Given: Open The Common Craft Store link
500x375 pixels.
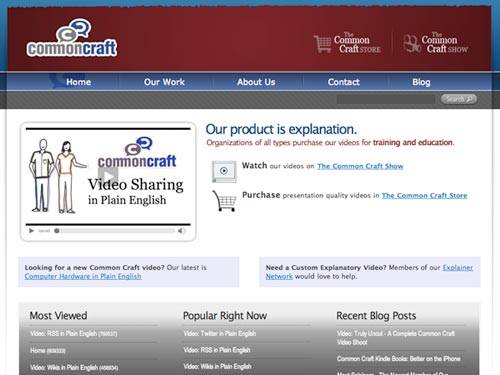Looking at the screenshot, I should pyautogui.click(x=424, y=195).
